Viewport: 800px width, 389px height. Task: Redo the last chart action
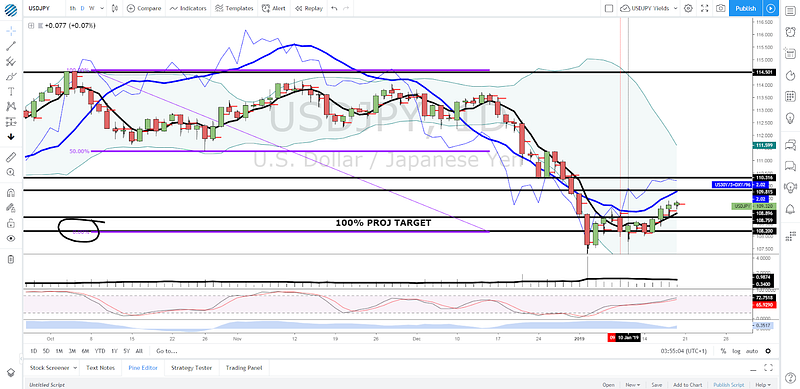346,8
